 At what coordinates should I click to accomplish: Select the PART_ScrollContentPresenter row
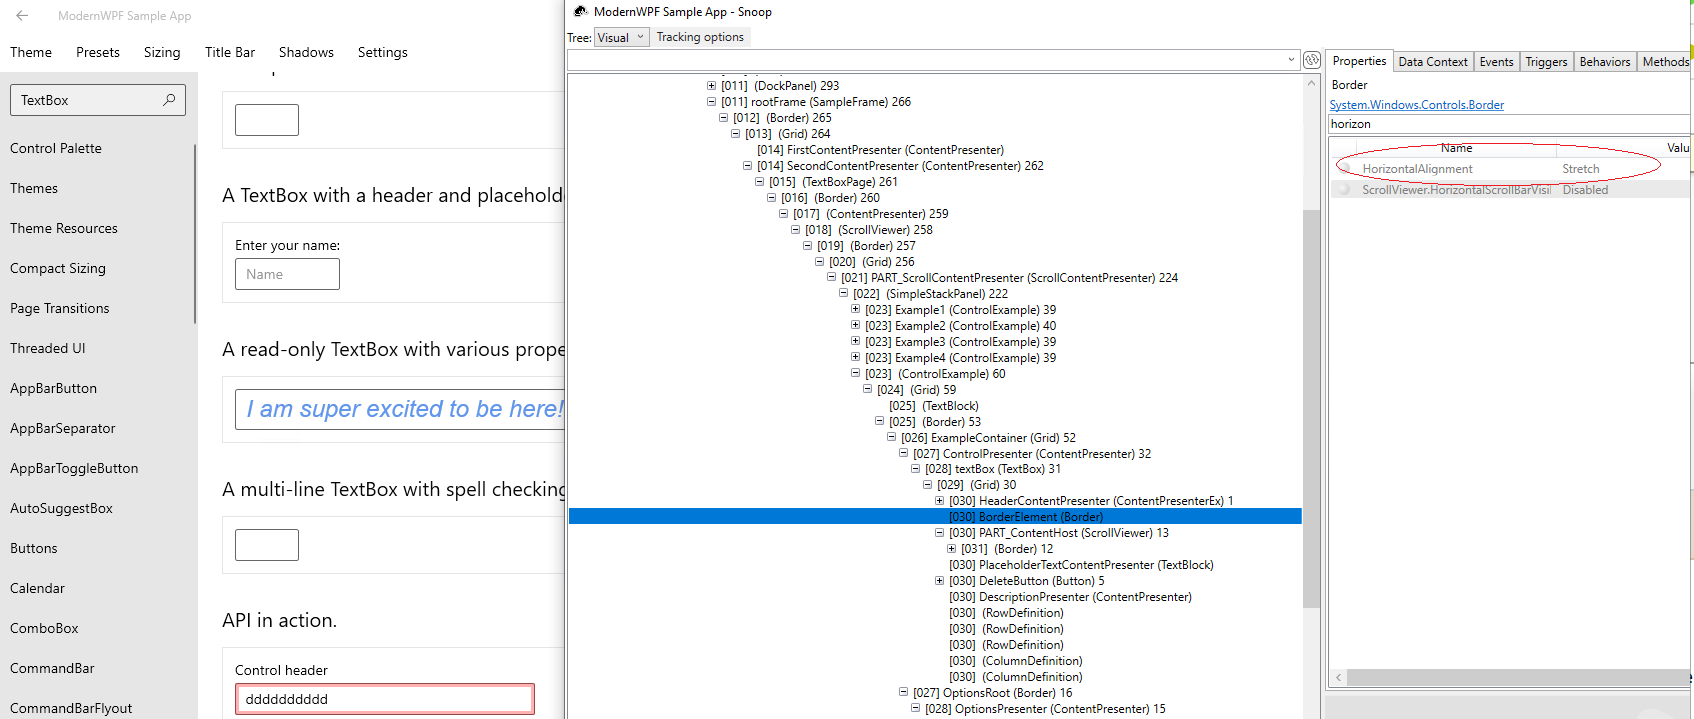click(x=1009, y=278)
